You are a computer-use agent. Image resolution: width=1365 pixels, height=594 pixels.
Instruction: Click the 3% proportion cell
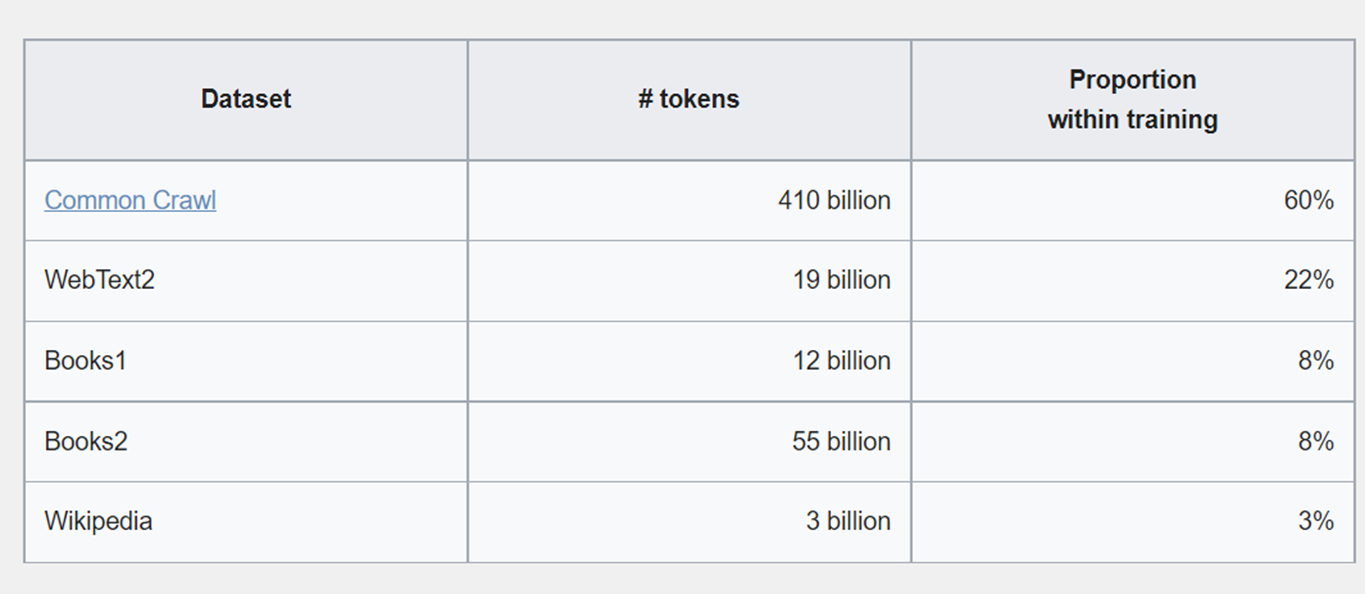point(1133,521)
